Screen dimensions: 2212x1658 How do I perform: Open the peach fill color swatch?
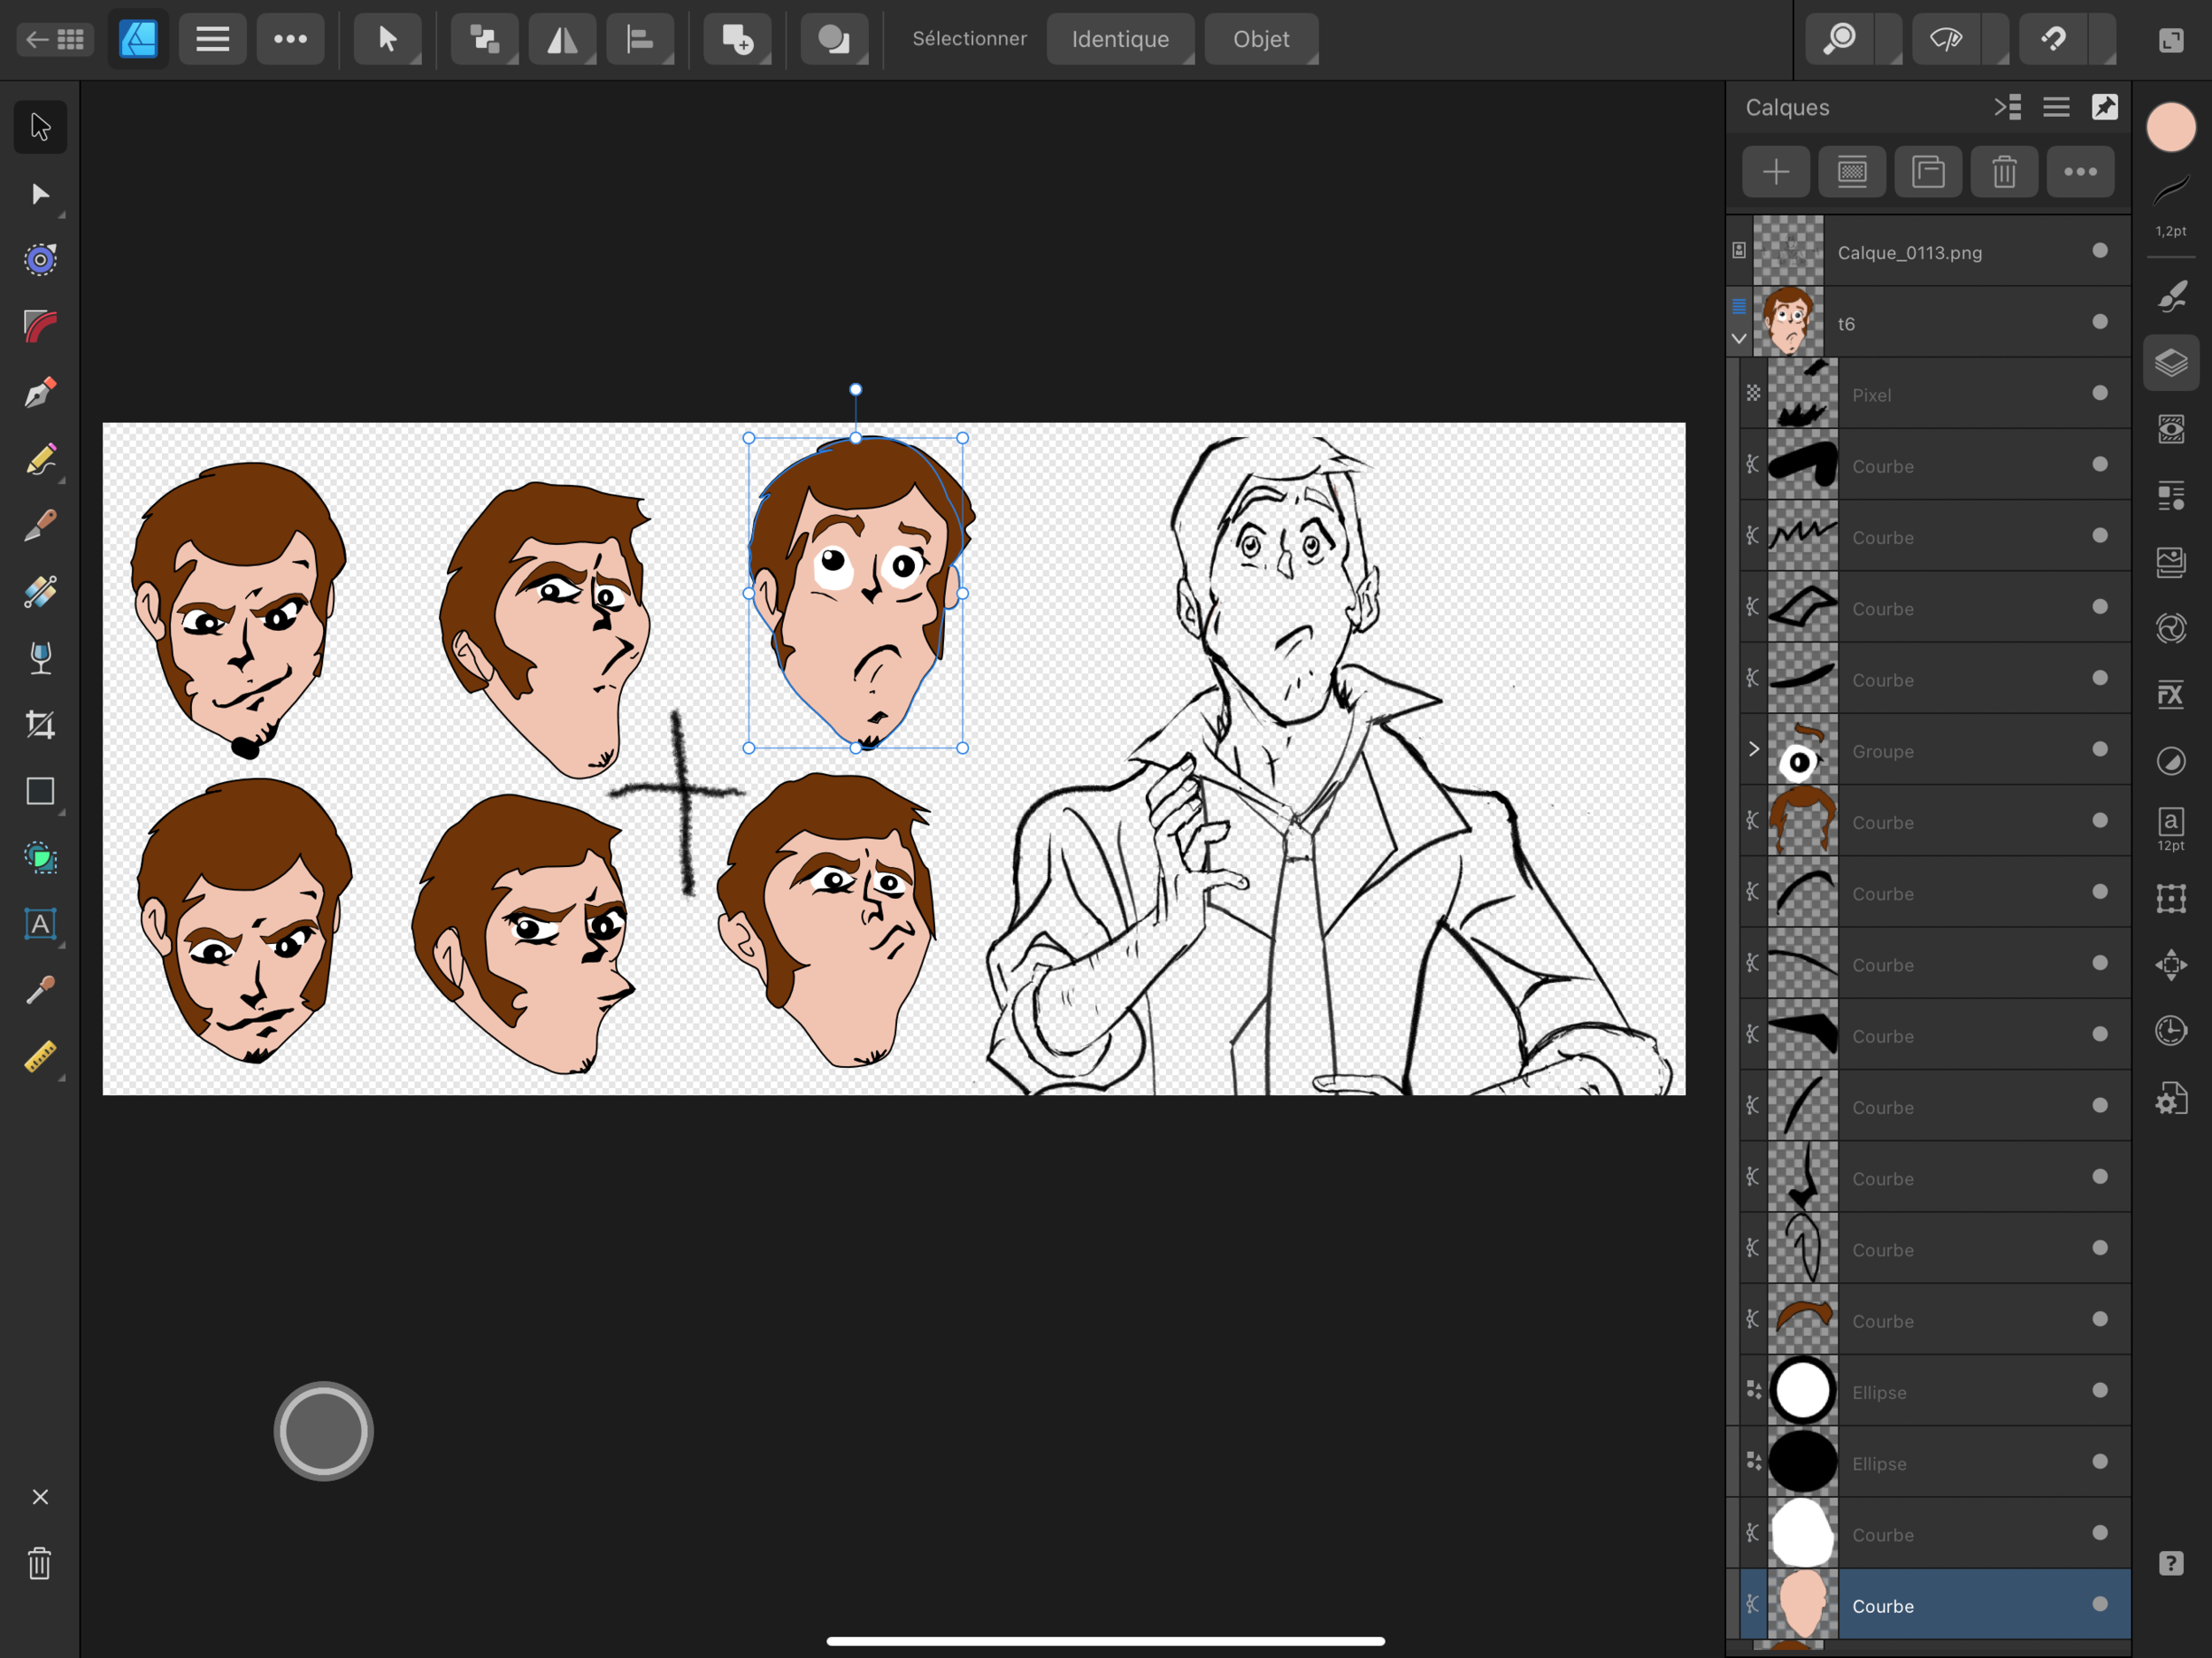point(2170,127)
